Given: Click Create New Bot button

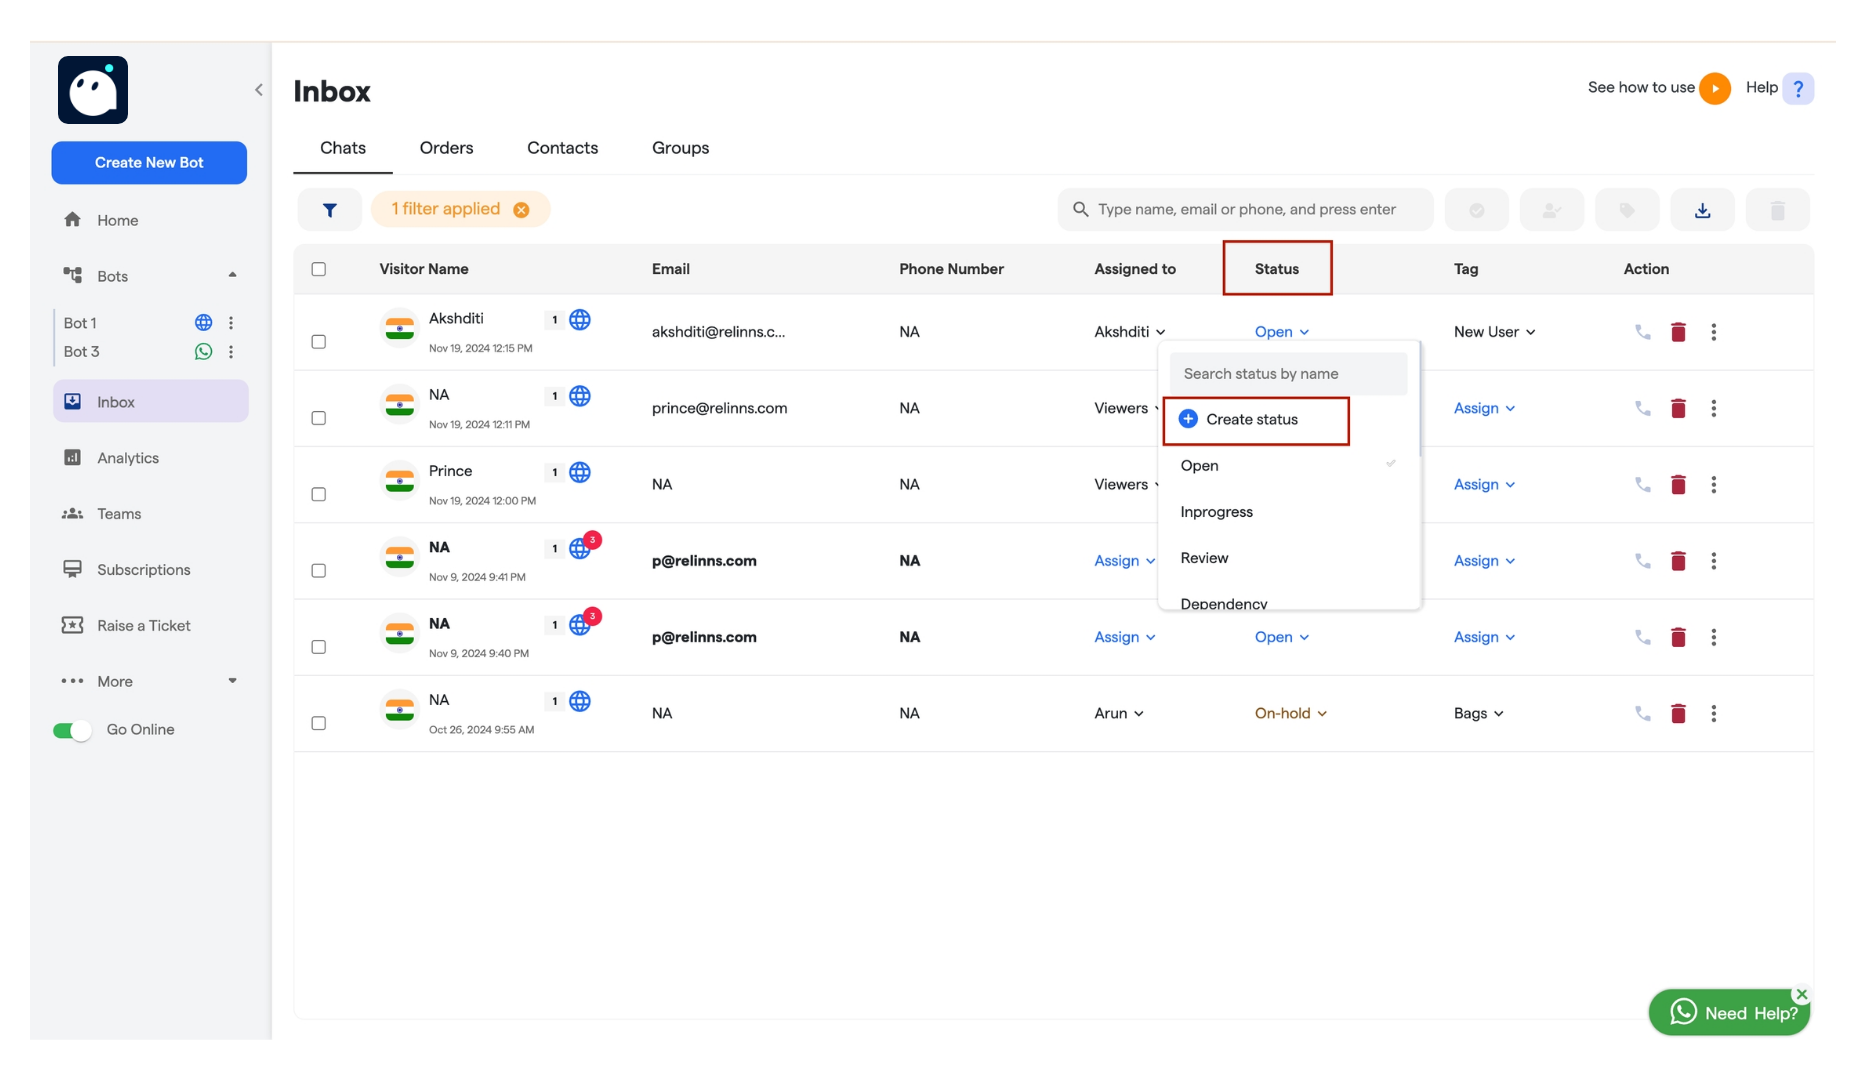Looking at the screenshot, I should 149,163.
